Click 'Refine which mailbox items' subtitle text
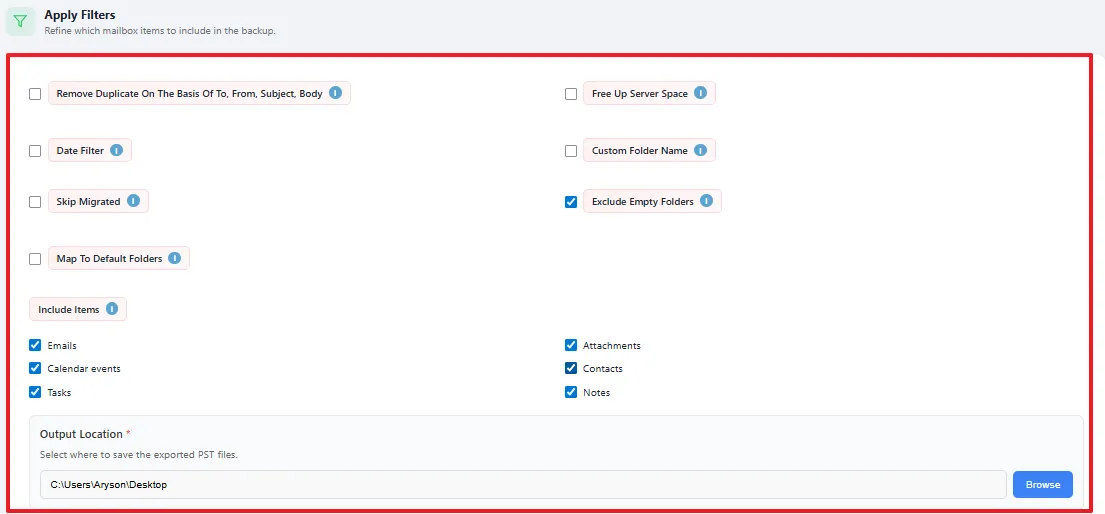This screenshot has height=514, width=1105. pos(160,31)
